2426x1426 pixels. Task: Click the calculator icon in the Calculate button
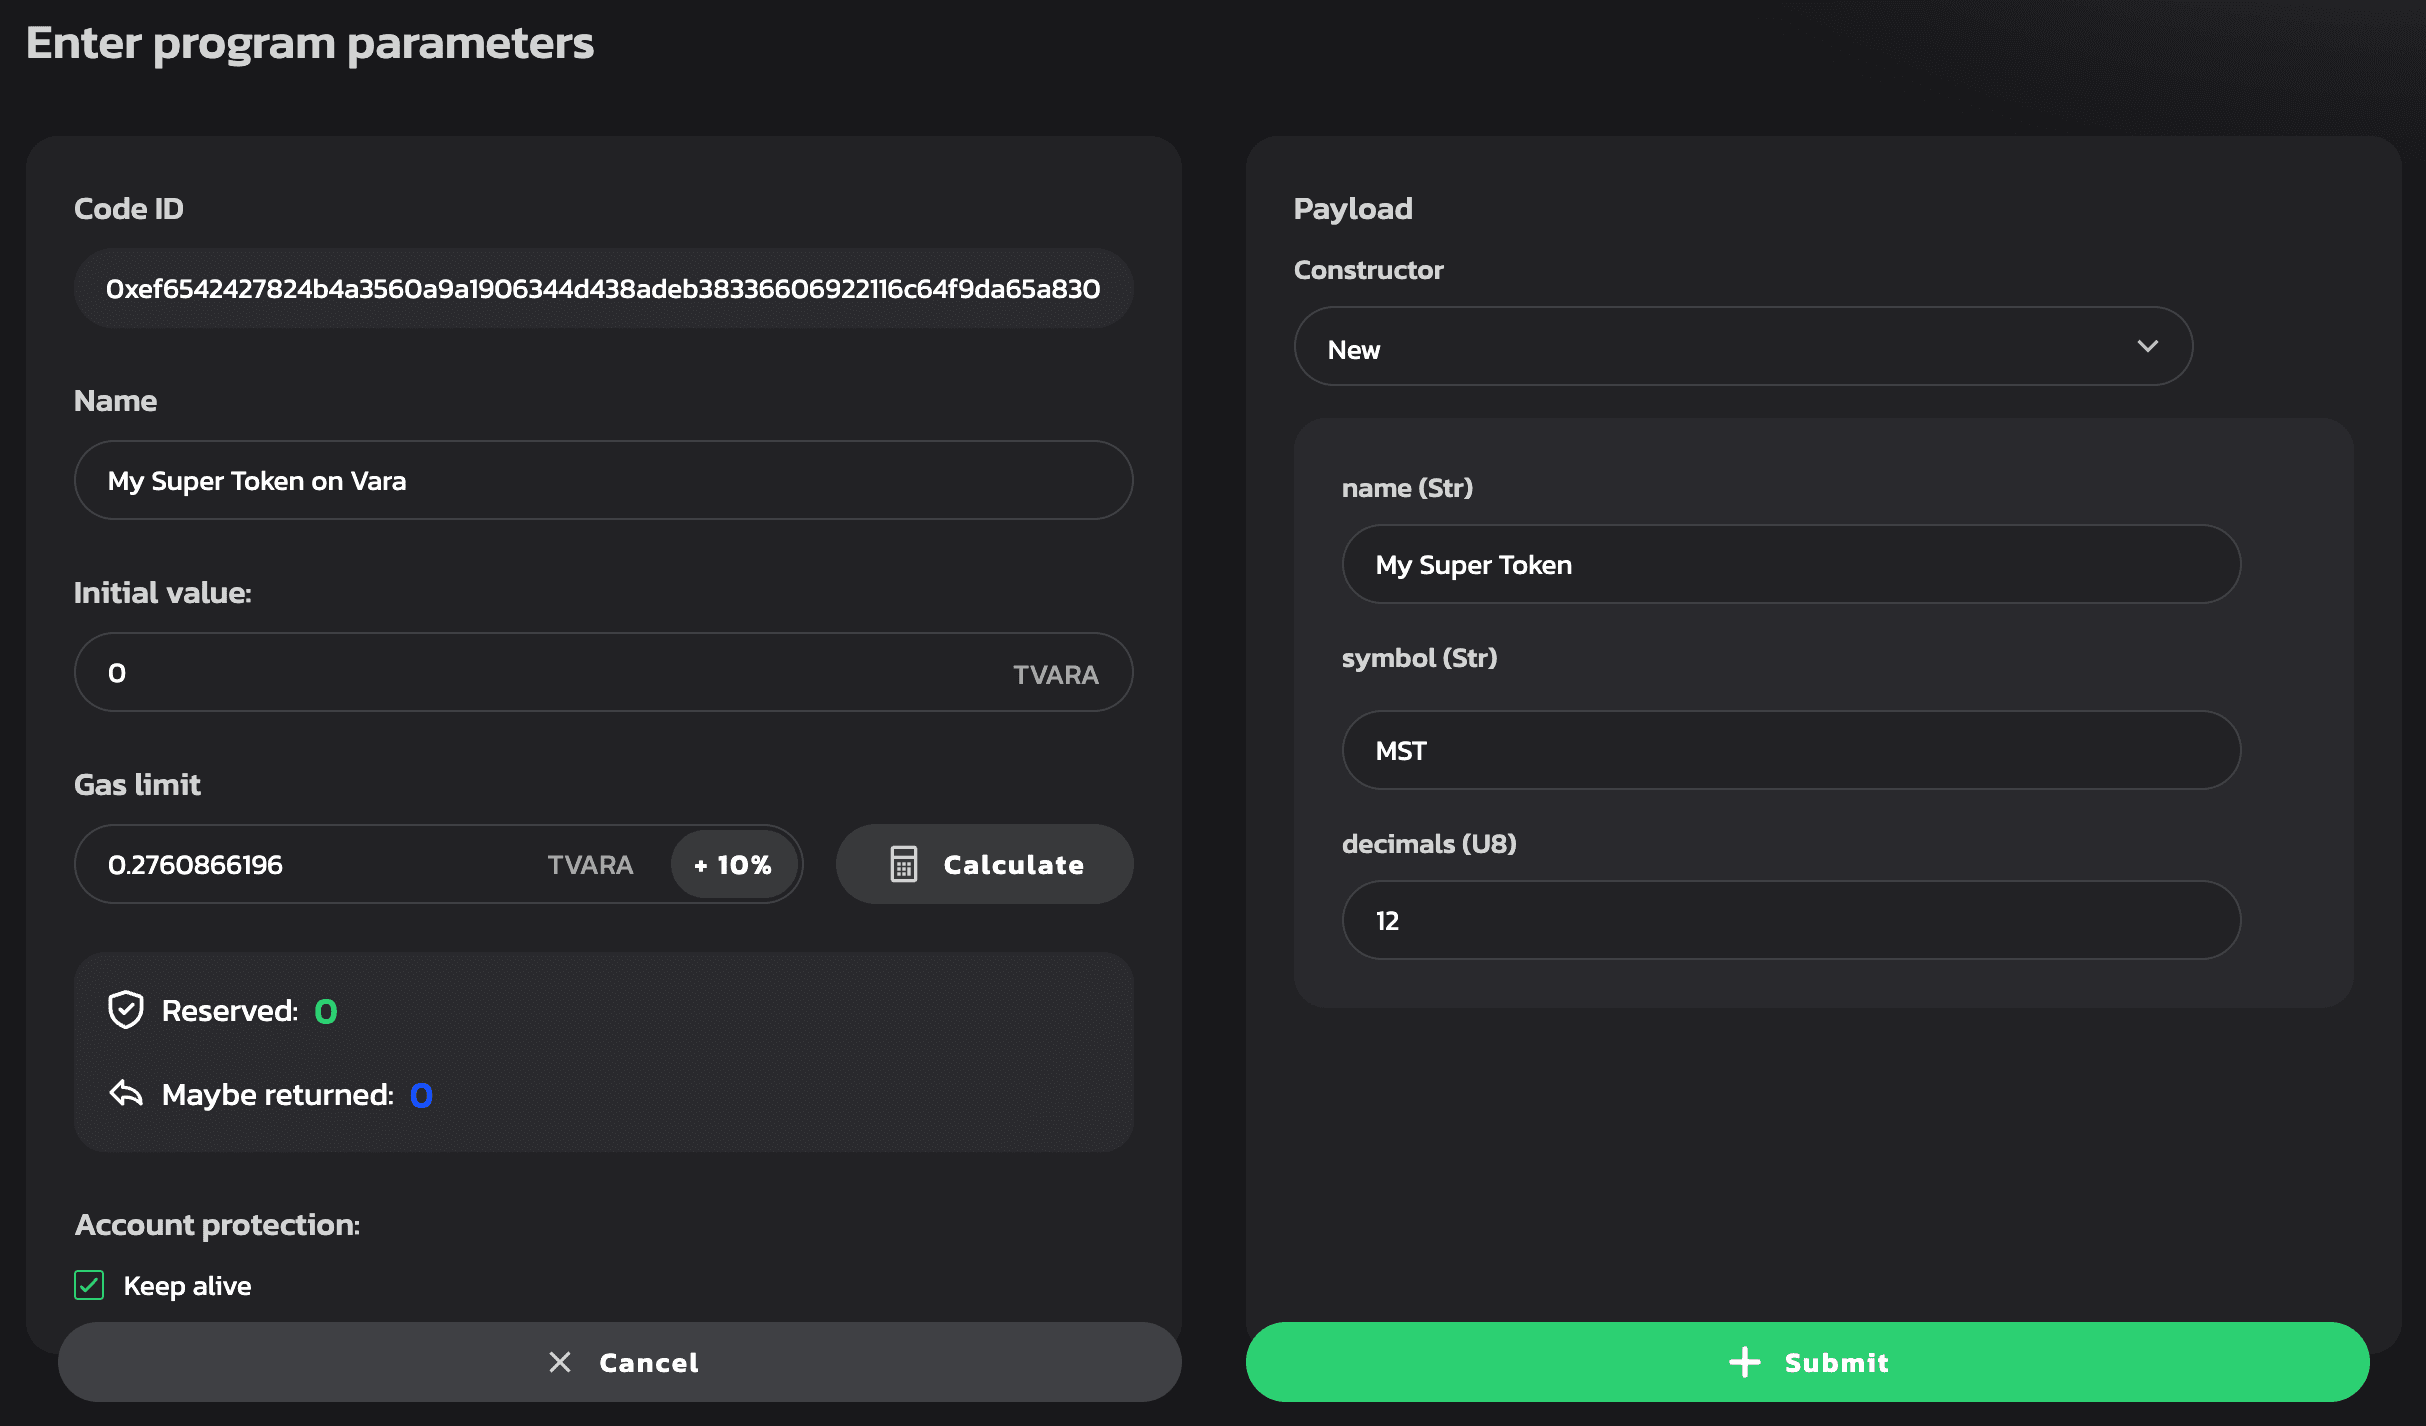pyautogui.click(x=903, y=864)
